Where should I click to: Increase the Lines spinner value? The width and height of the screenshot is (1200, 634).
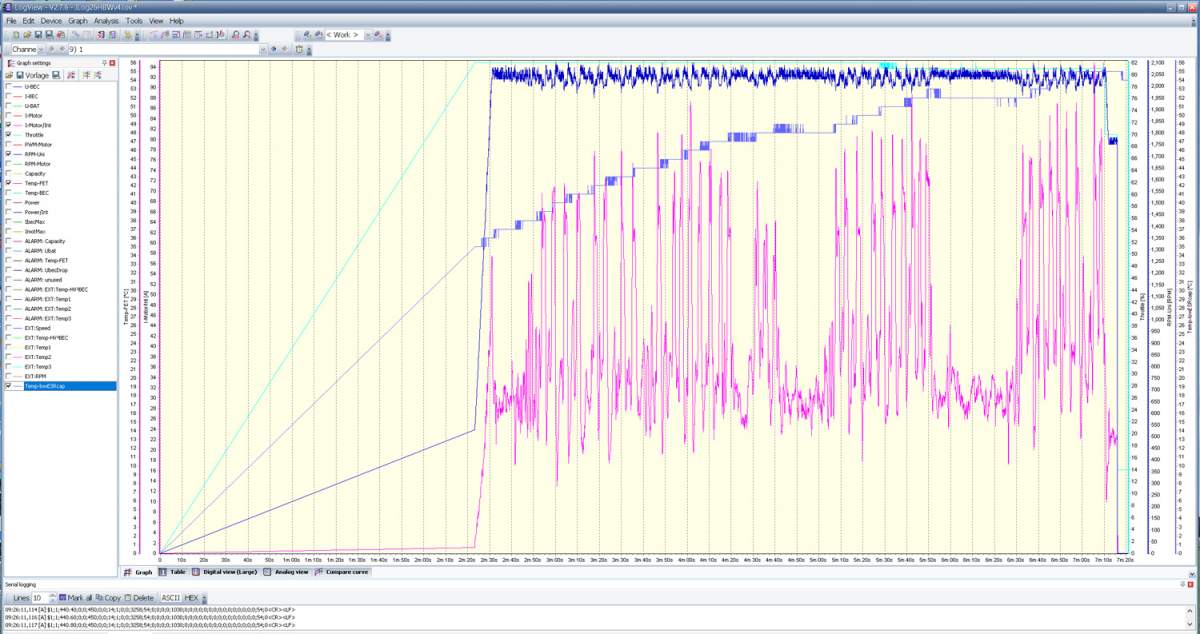point(53,594)
